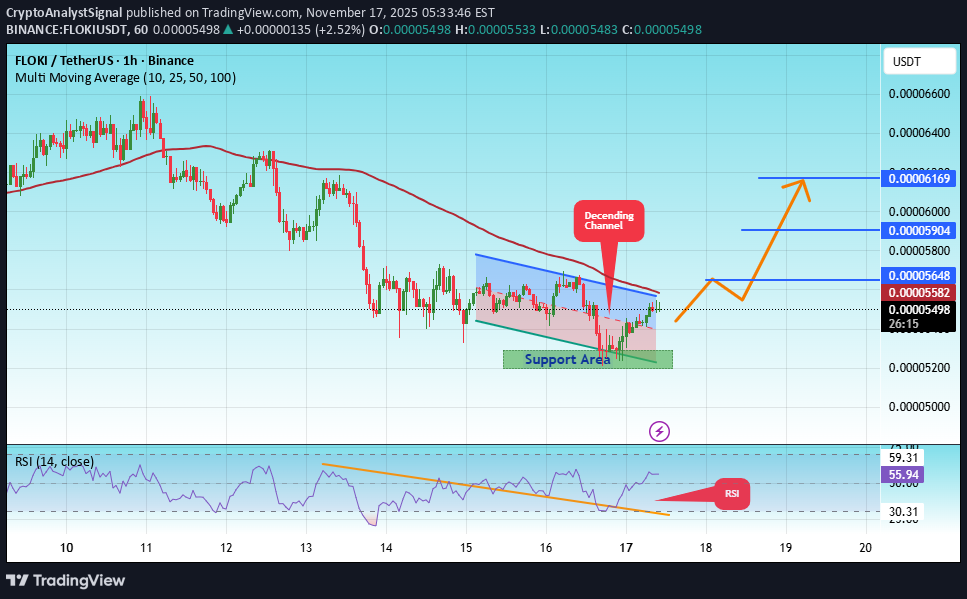967x599 pixels.
Task: Click the purple lightning bolt icon on the chart
Action: pos(659,431)
